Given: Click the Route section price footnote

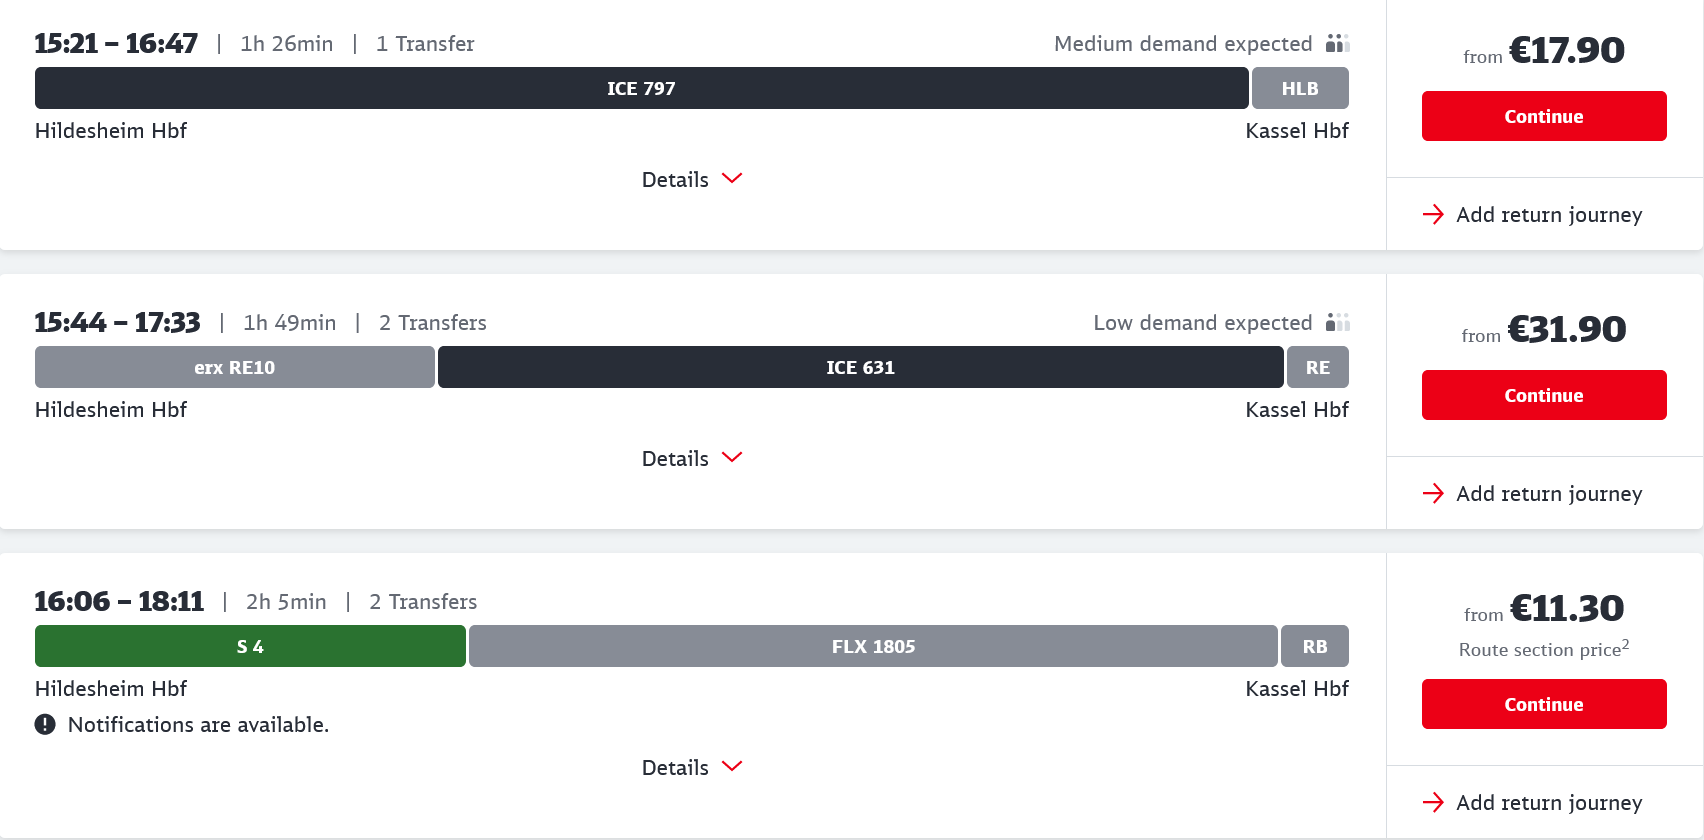Looking at the screenshot, I should pyautogui.click(x=1543, y=649).
